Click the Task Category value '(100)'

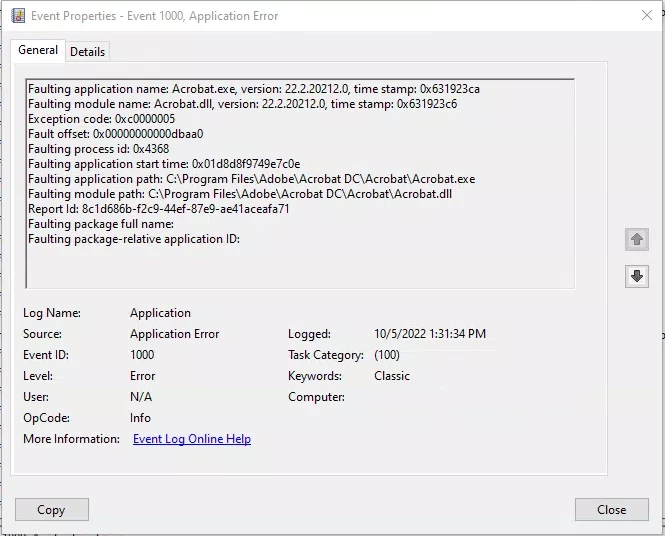[387, 355]
